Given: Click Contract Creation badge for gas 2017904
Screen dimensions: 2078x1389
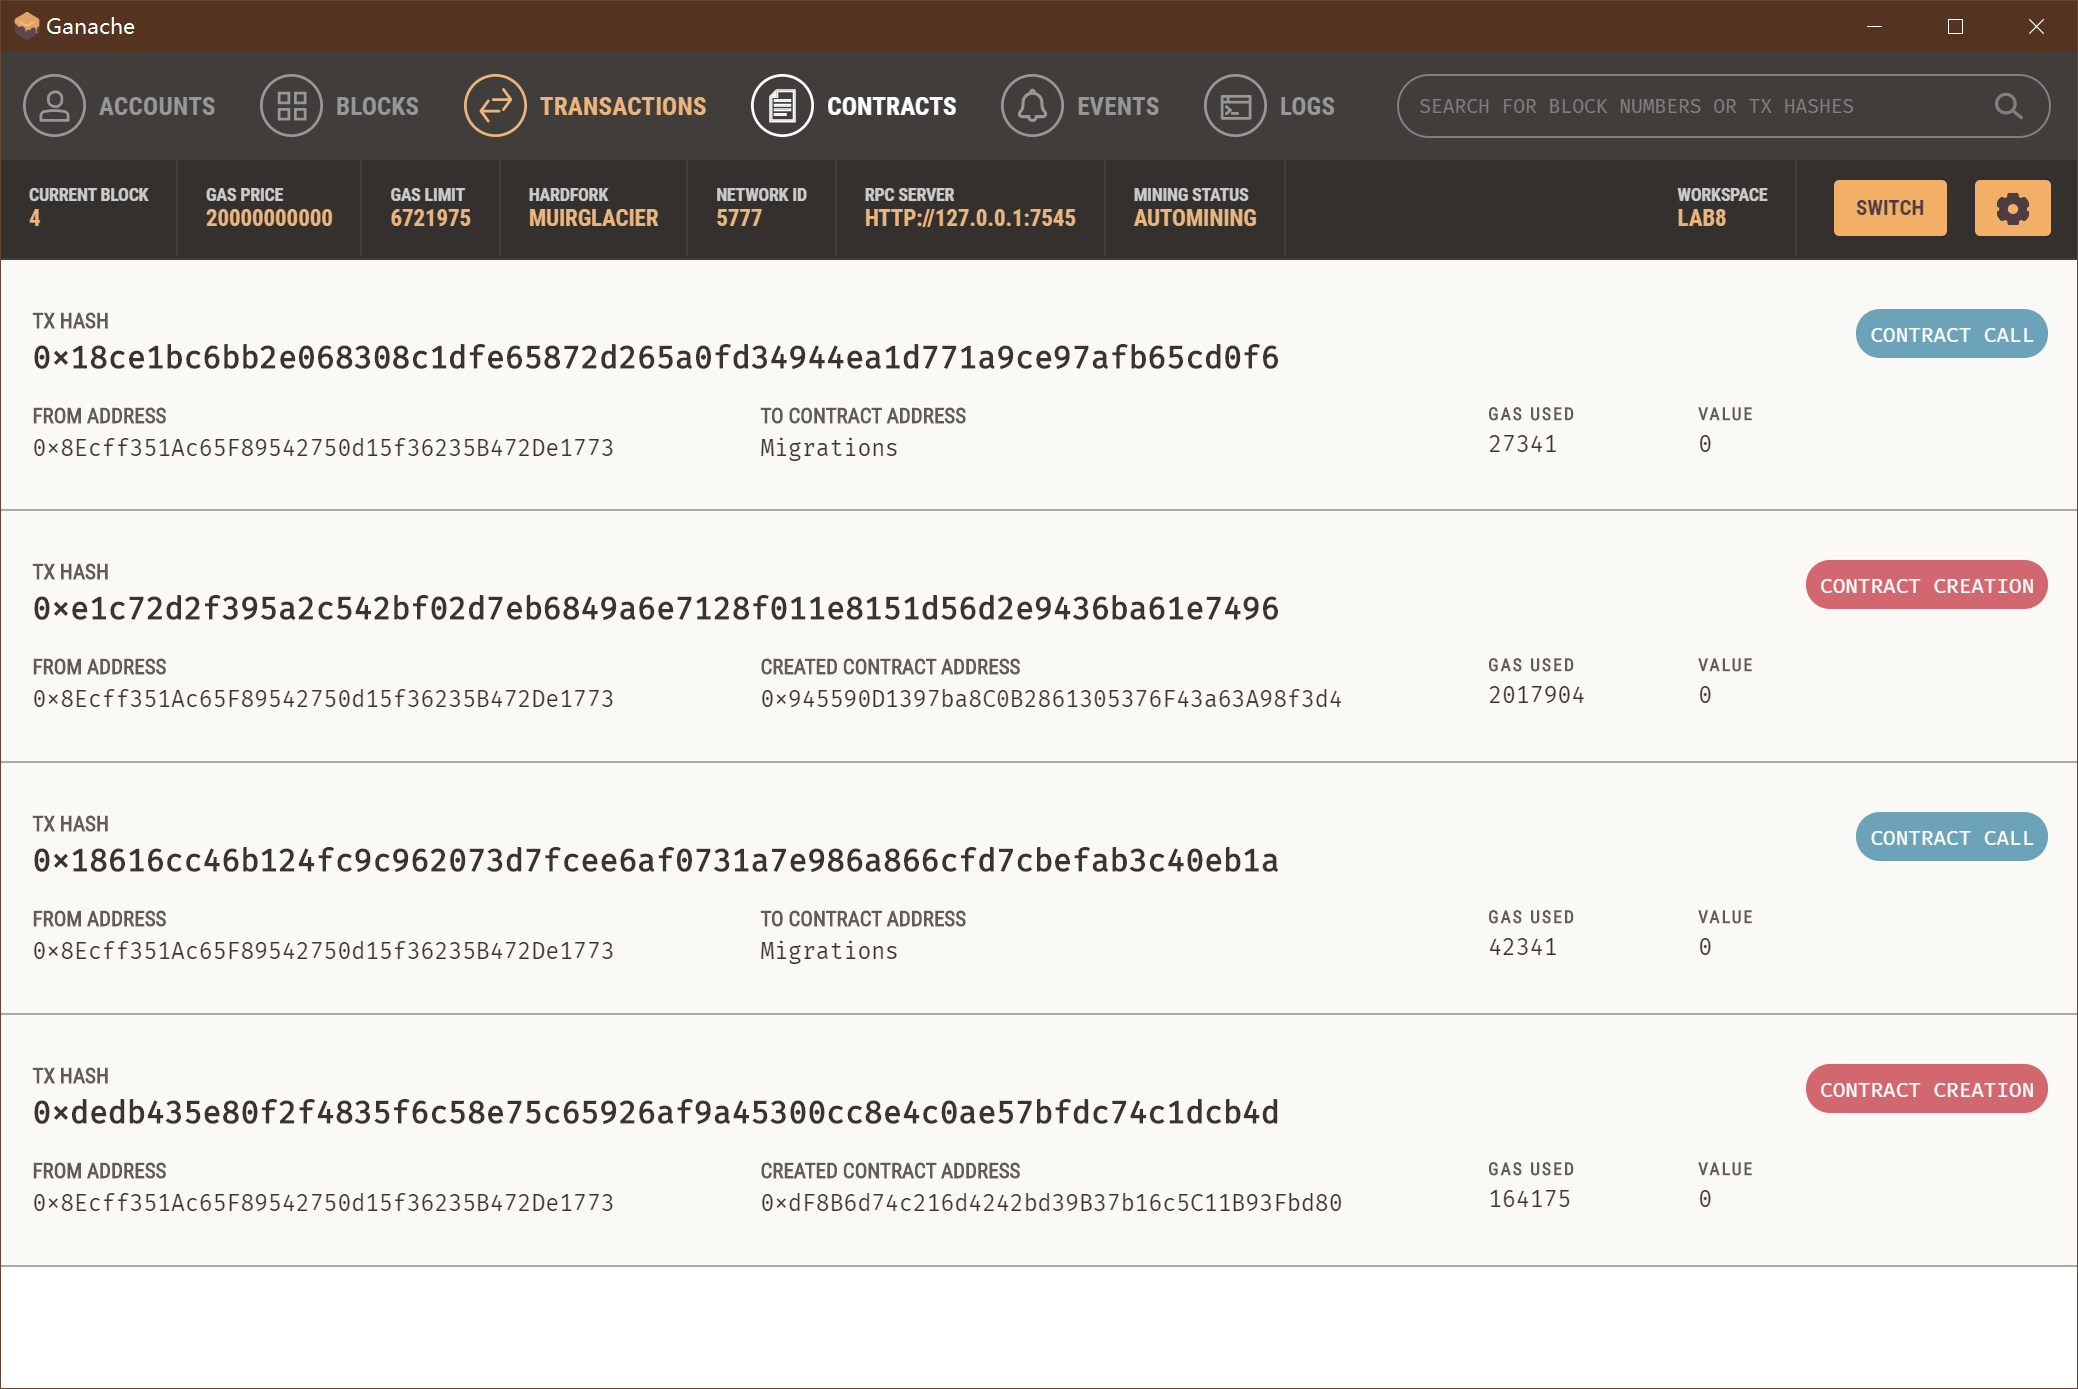Looking at the screenshot, I should tap(1926, 585).
